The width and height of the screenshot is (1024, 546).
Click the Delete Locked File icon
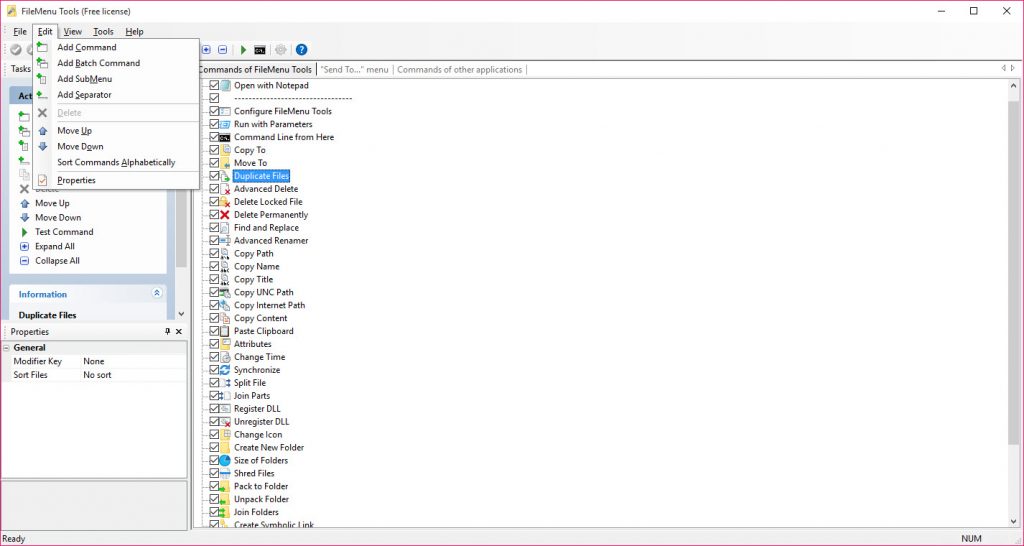225,202
